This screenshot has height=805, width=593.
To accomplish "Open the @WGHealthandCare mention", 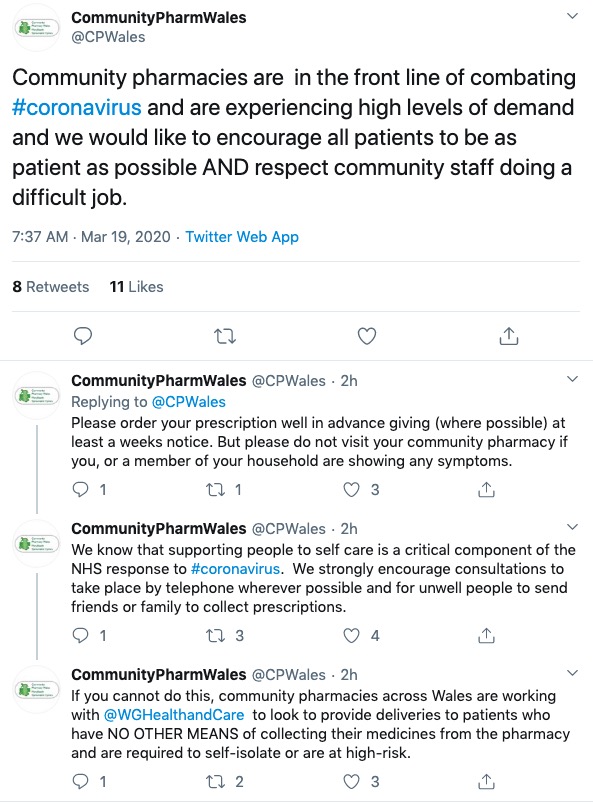I will [x=174, y=715].
